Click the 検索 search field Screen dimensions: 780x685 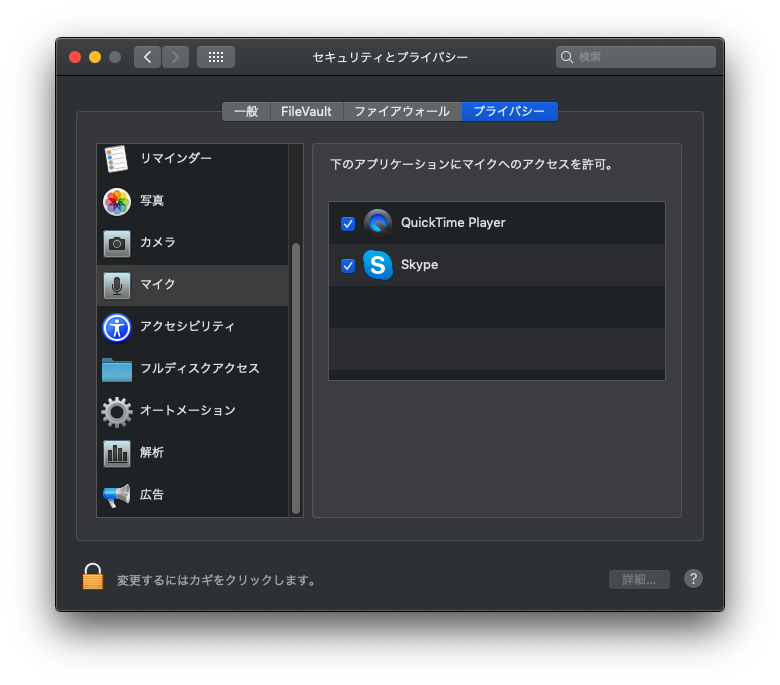click(636, 57)
